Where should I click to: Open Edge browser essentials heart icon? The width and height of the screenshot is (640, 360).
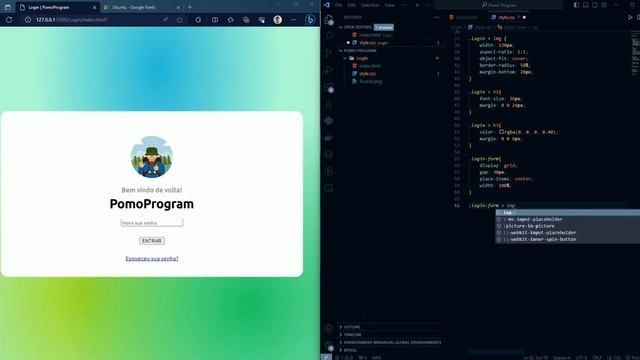[x=262, y=20]
